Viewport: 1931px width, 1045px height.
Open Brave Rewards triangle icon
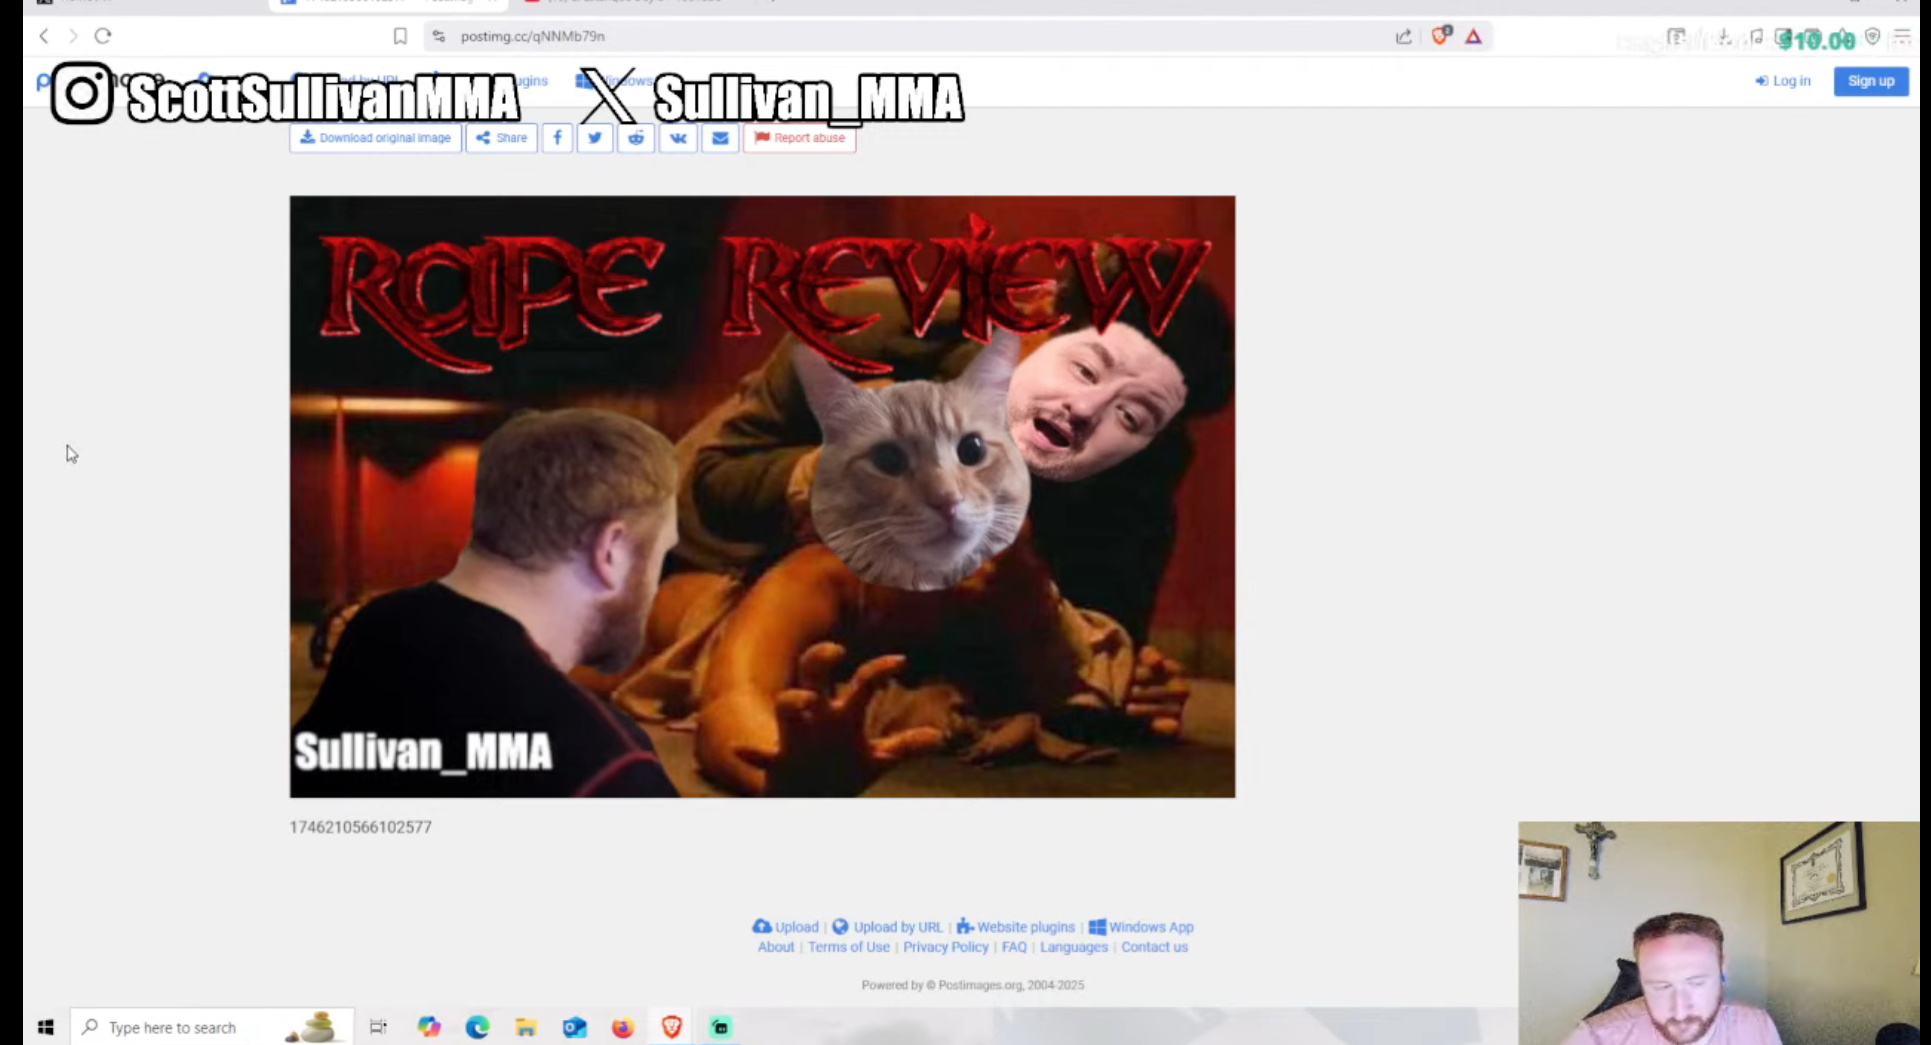click(1474, 36)
